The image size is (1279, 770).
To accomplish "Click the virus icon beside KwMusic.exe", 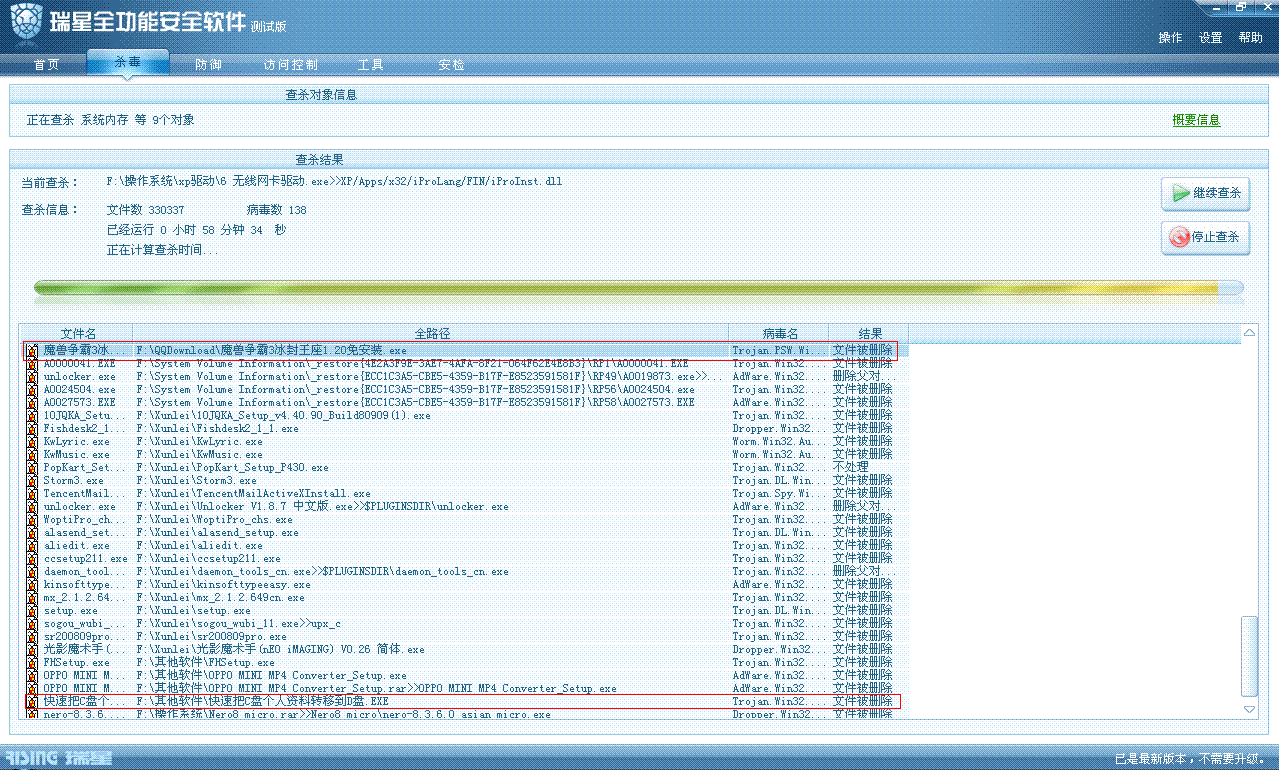I will click(x=32, y=455).
